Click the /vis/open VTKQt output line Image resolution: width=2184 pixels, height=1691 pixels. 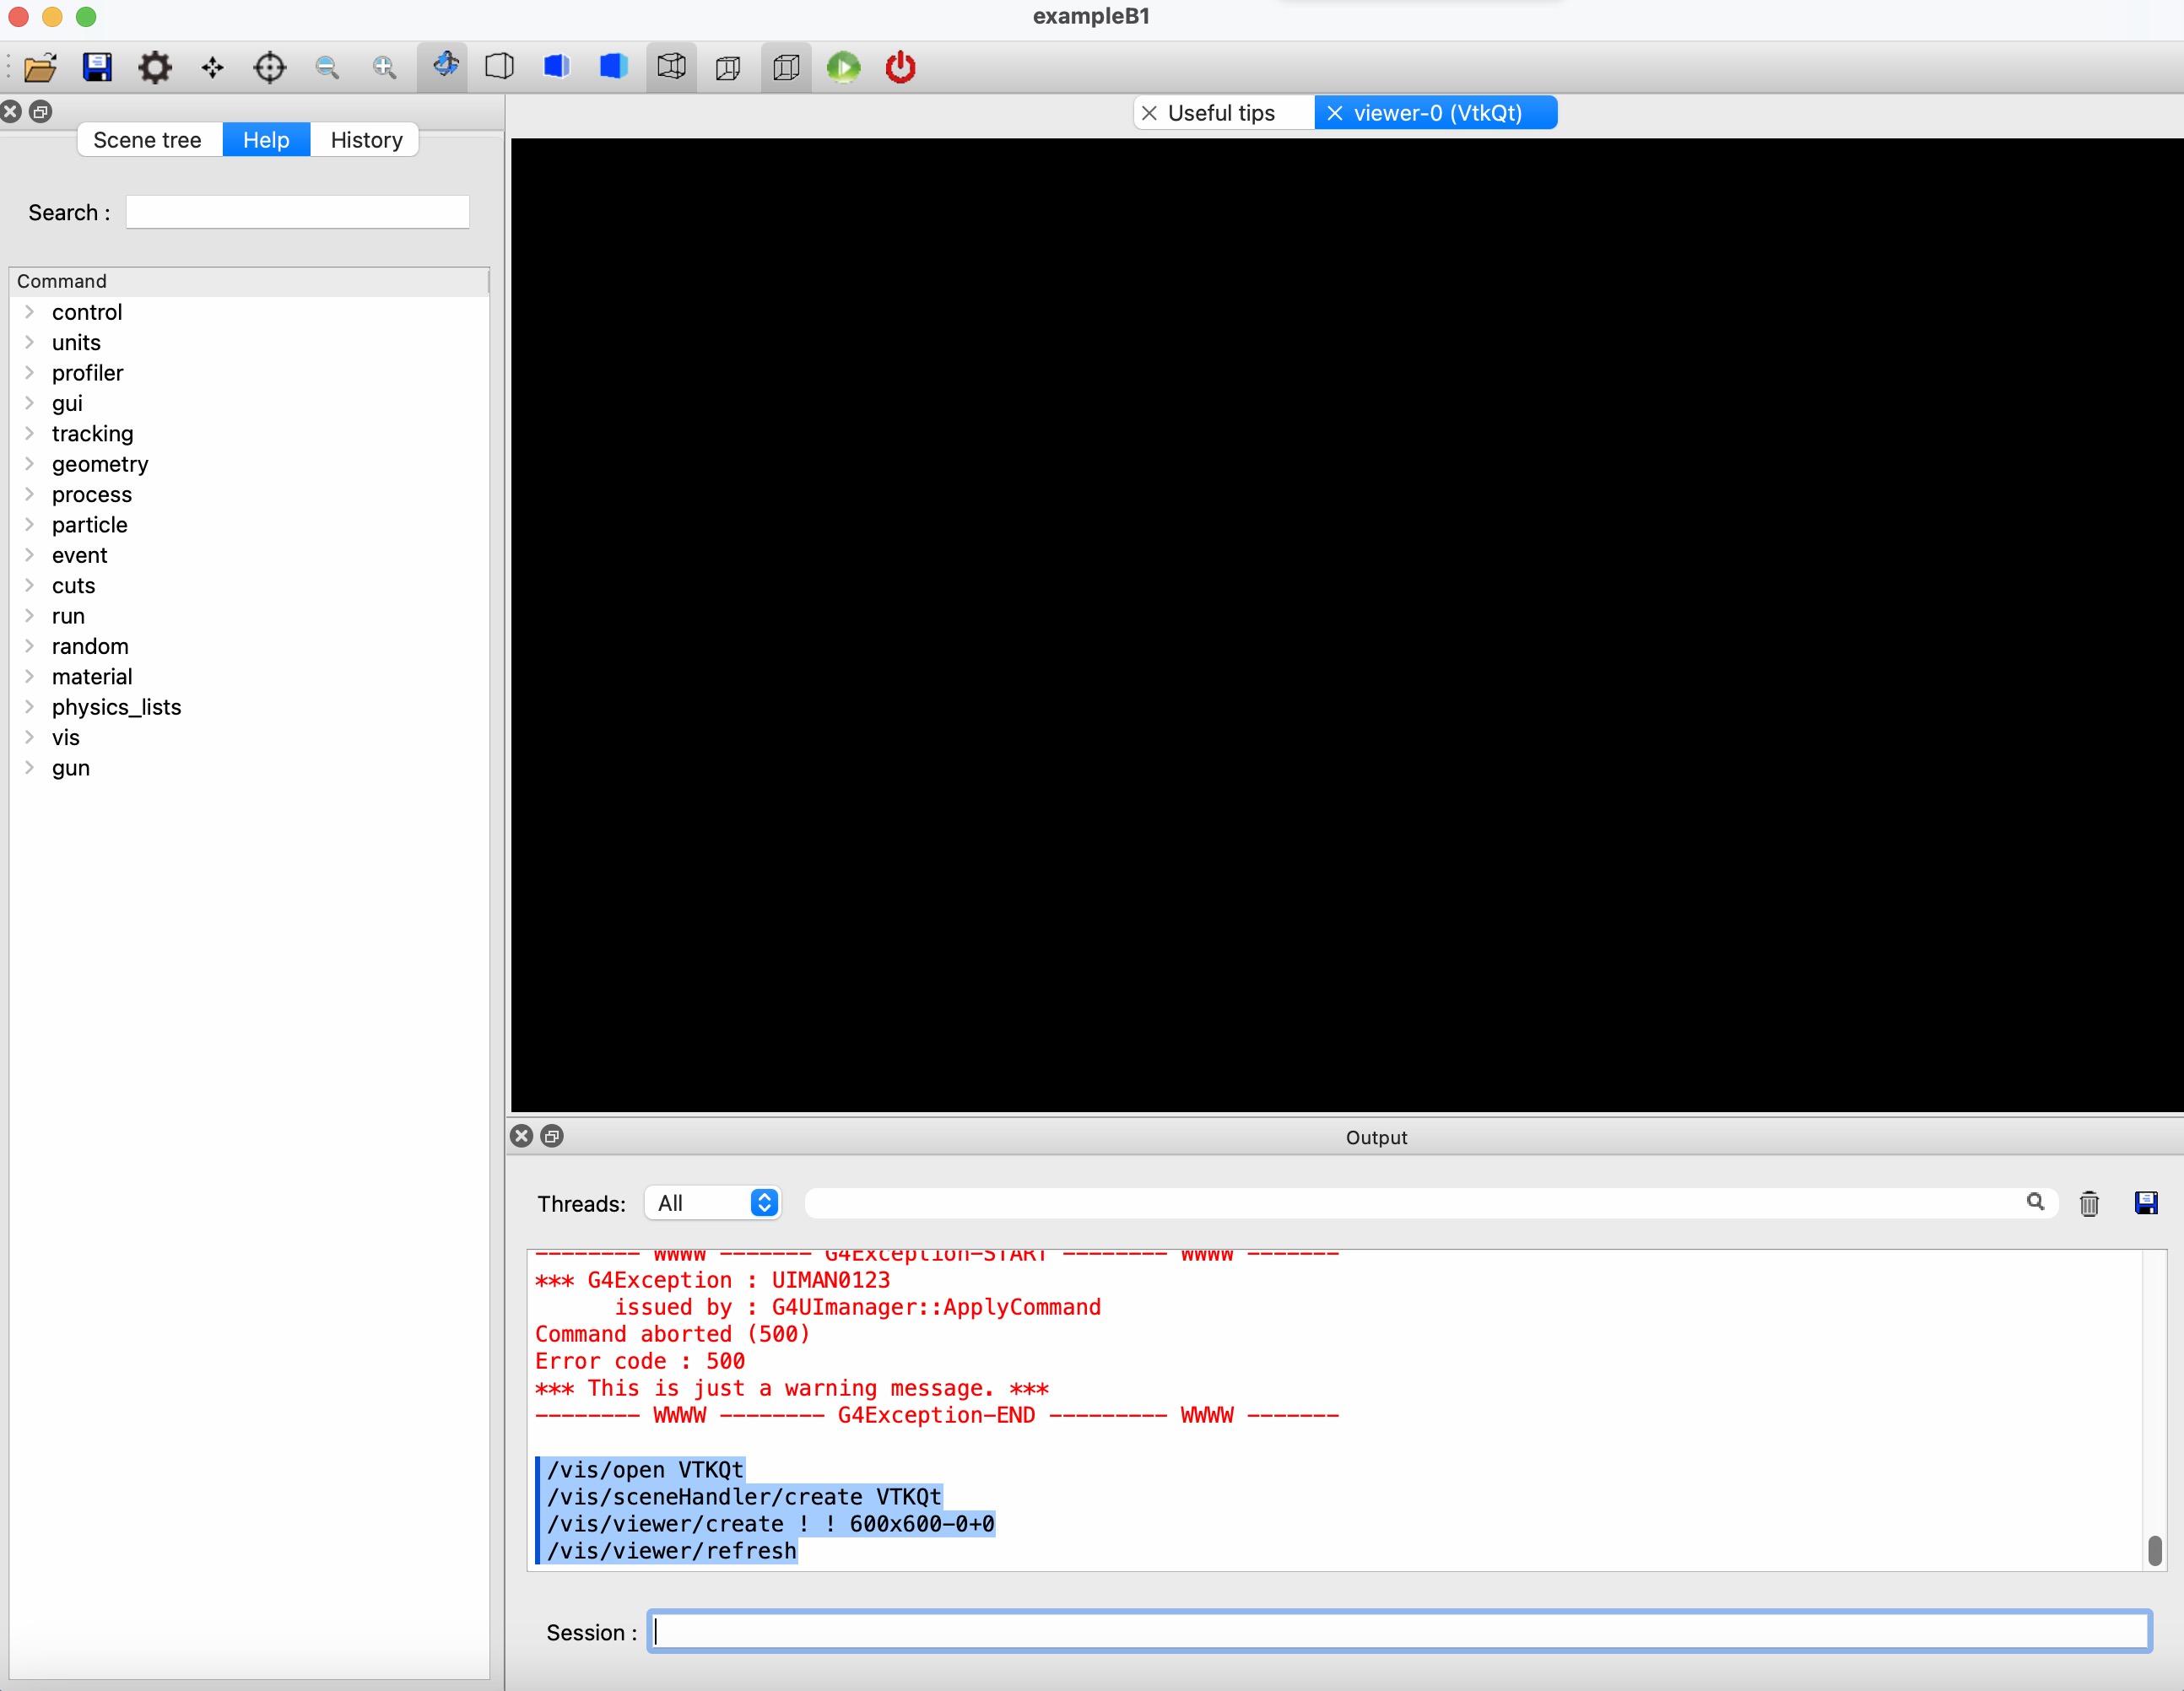click(x=645, y=1469)
